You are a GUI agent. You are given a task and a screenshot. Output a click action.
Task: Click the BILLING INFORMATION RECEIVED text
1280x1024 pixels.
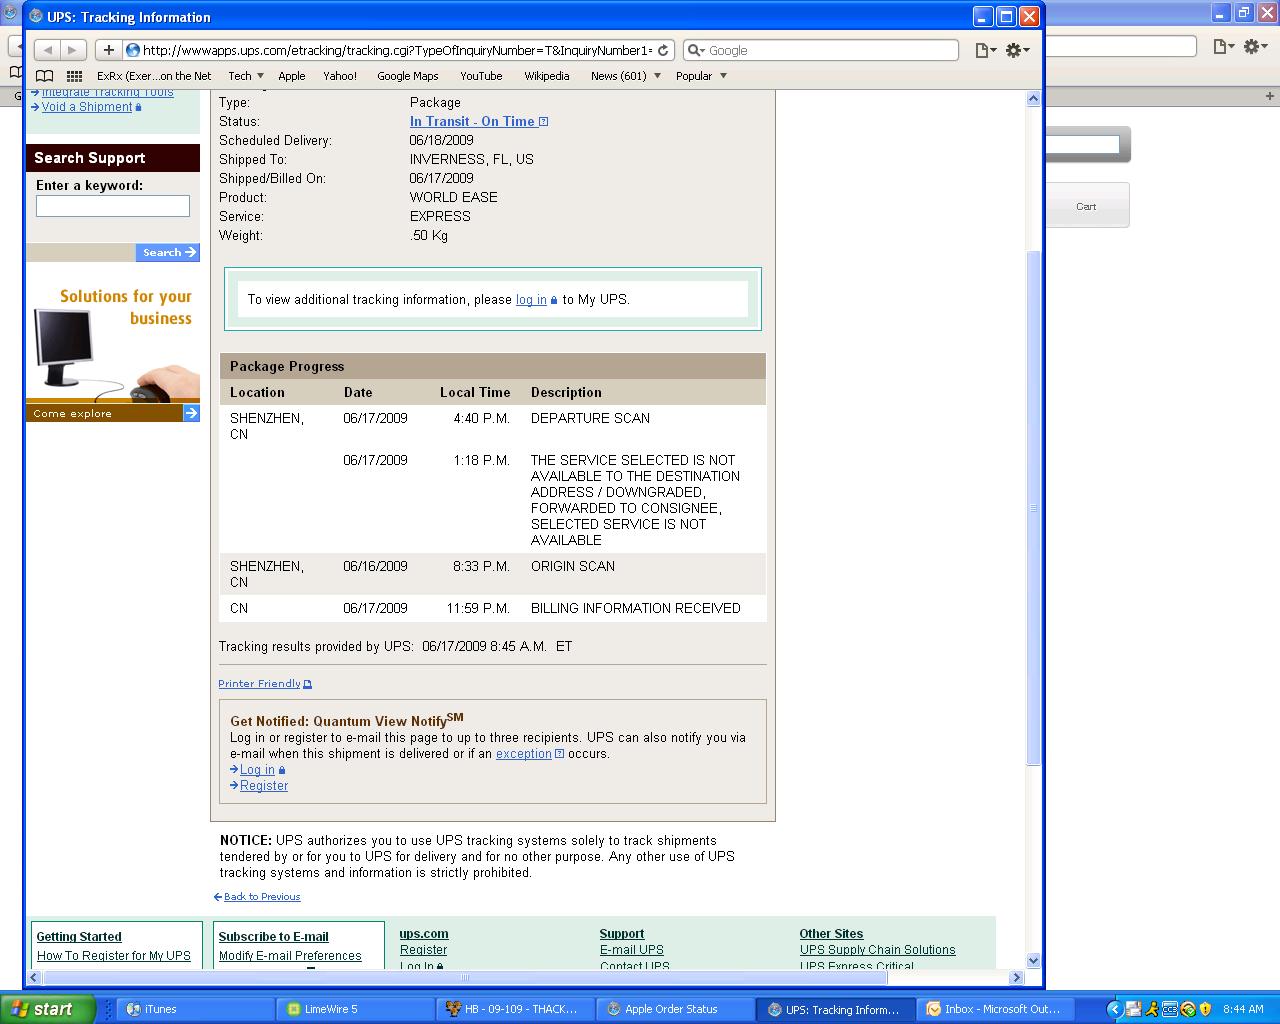636,608
